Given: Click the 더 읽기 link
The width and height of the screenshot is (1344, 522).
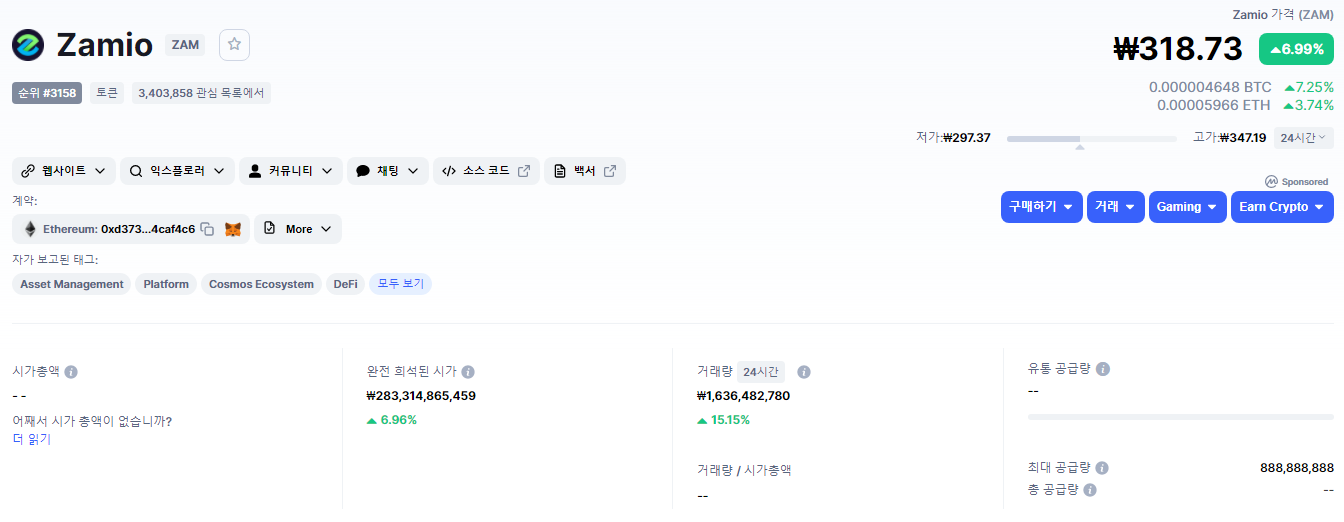Looking at the screenshot, I should [x=31, y=439].
